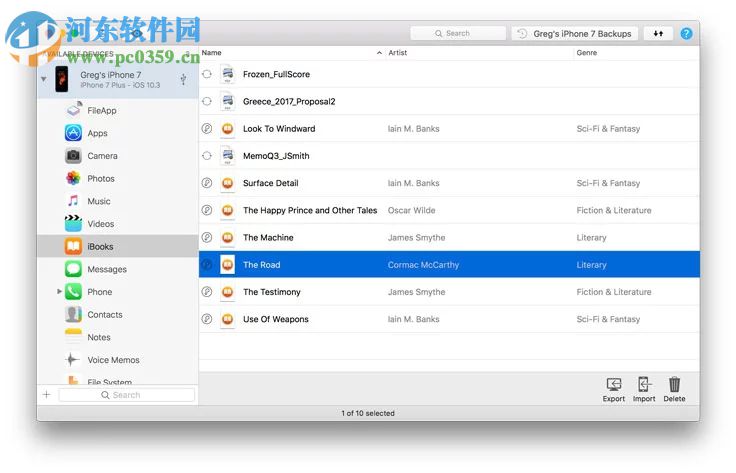Add a device with the plus button

click(x=47, y=395)
